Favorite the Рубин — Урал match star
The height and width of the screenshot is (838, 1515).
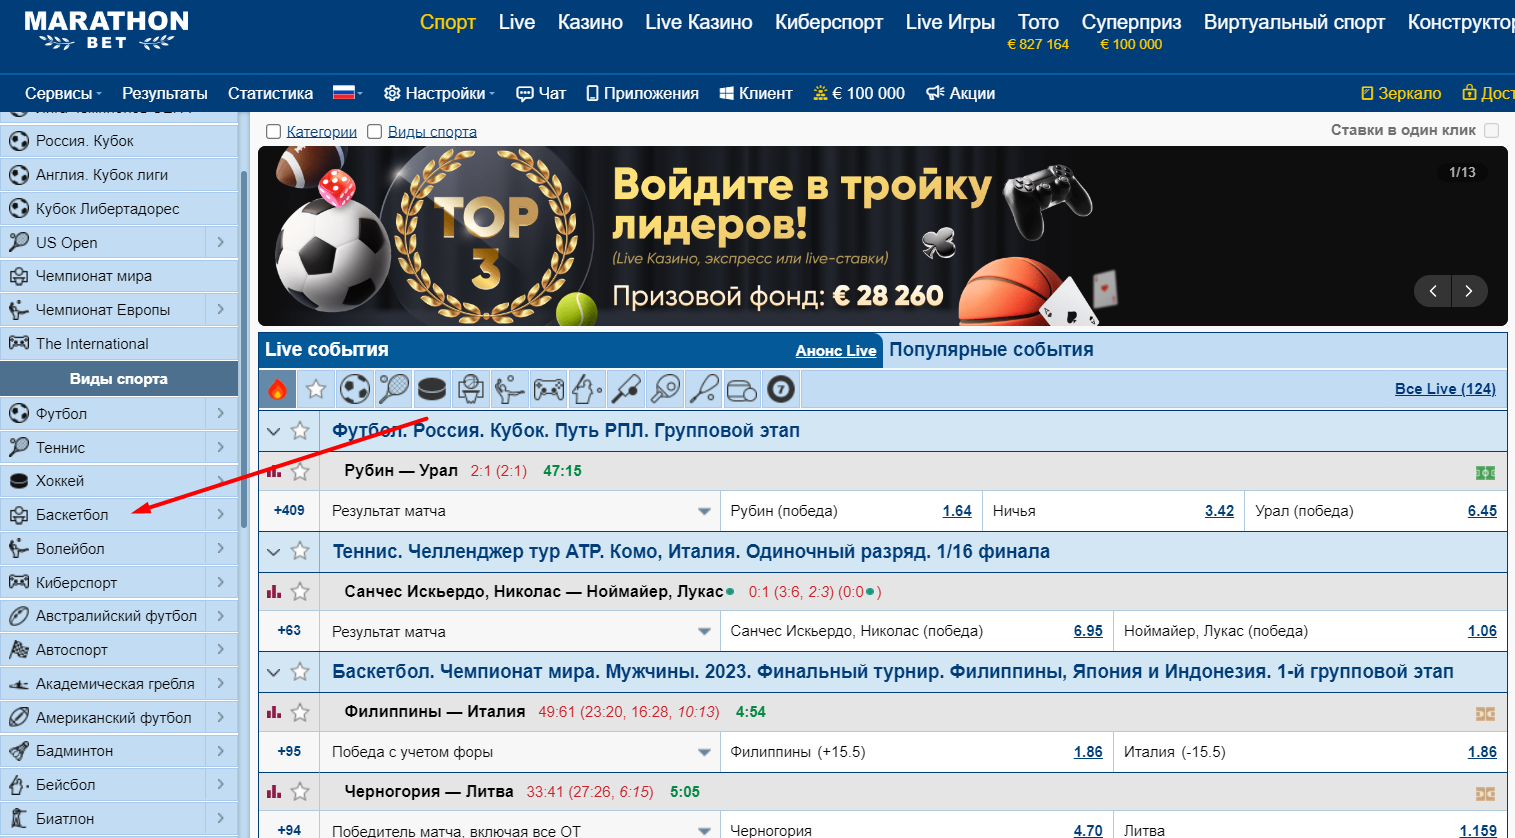(x=300, y=471)
